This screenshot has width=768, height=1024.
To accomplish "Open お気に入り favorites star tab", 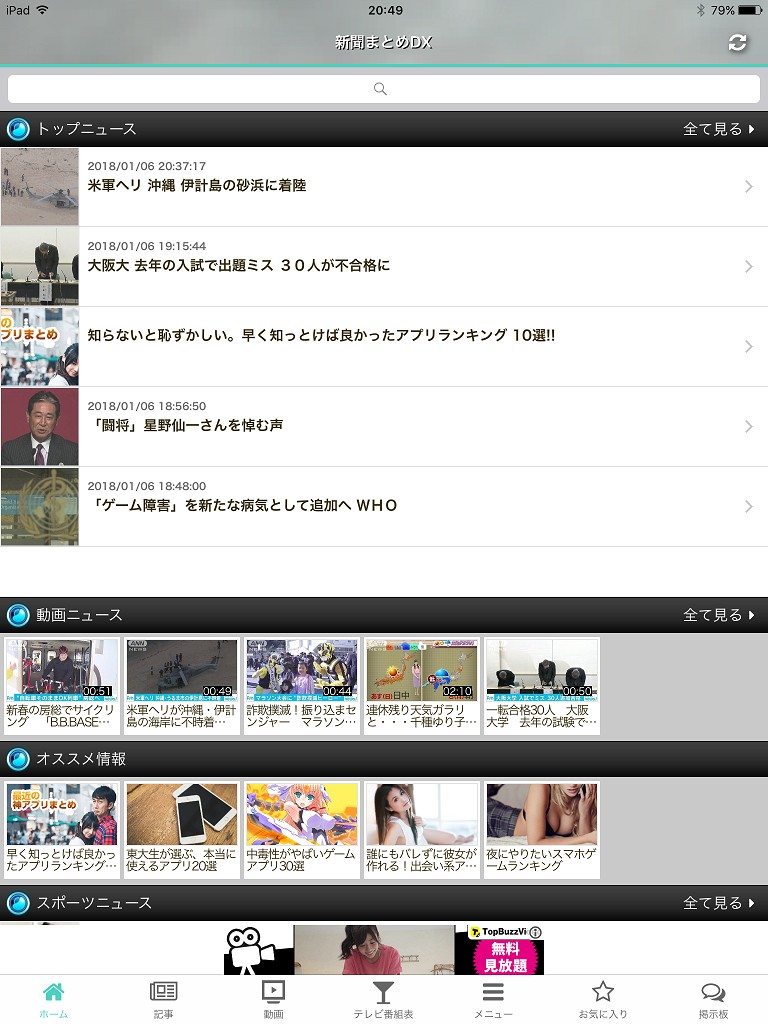I will (x=603, y=998).
